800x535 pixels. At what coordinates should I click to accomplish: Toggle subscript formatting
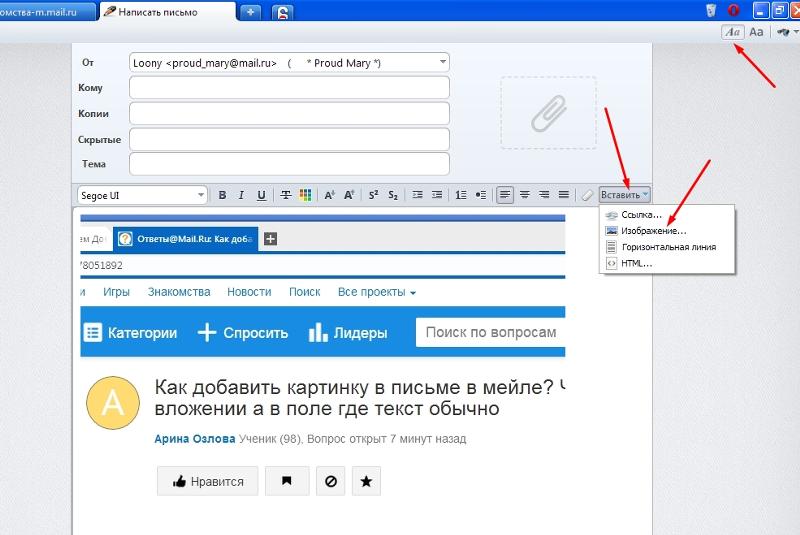pos(393,195)
